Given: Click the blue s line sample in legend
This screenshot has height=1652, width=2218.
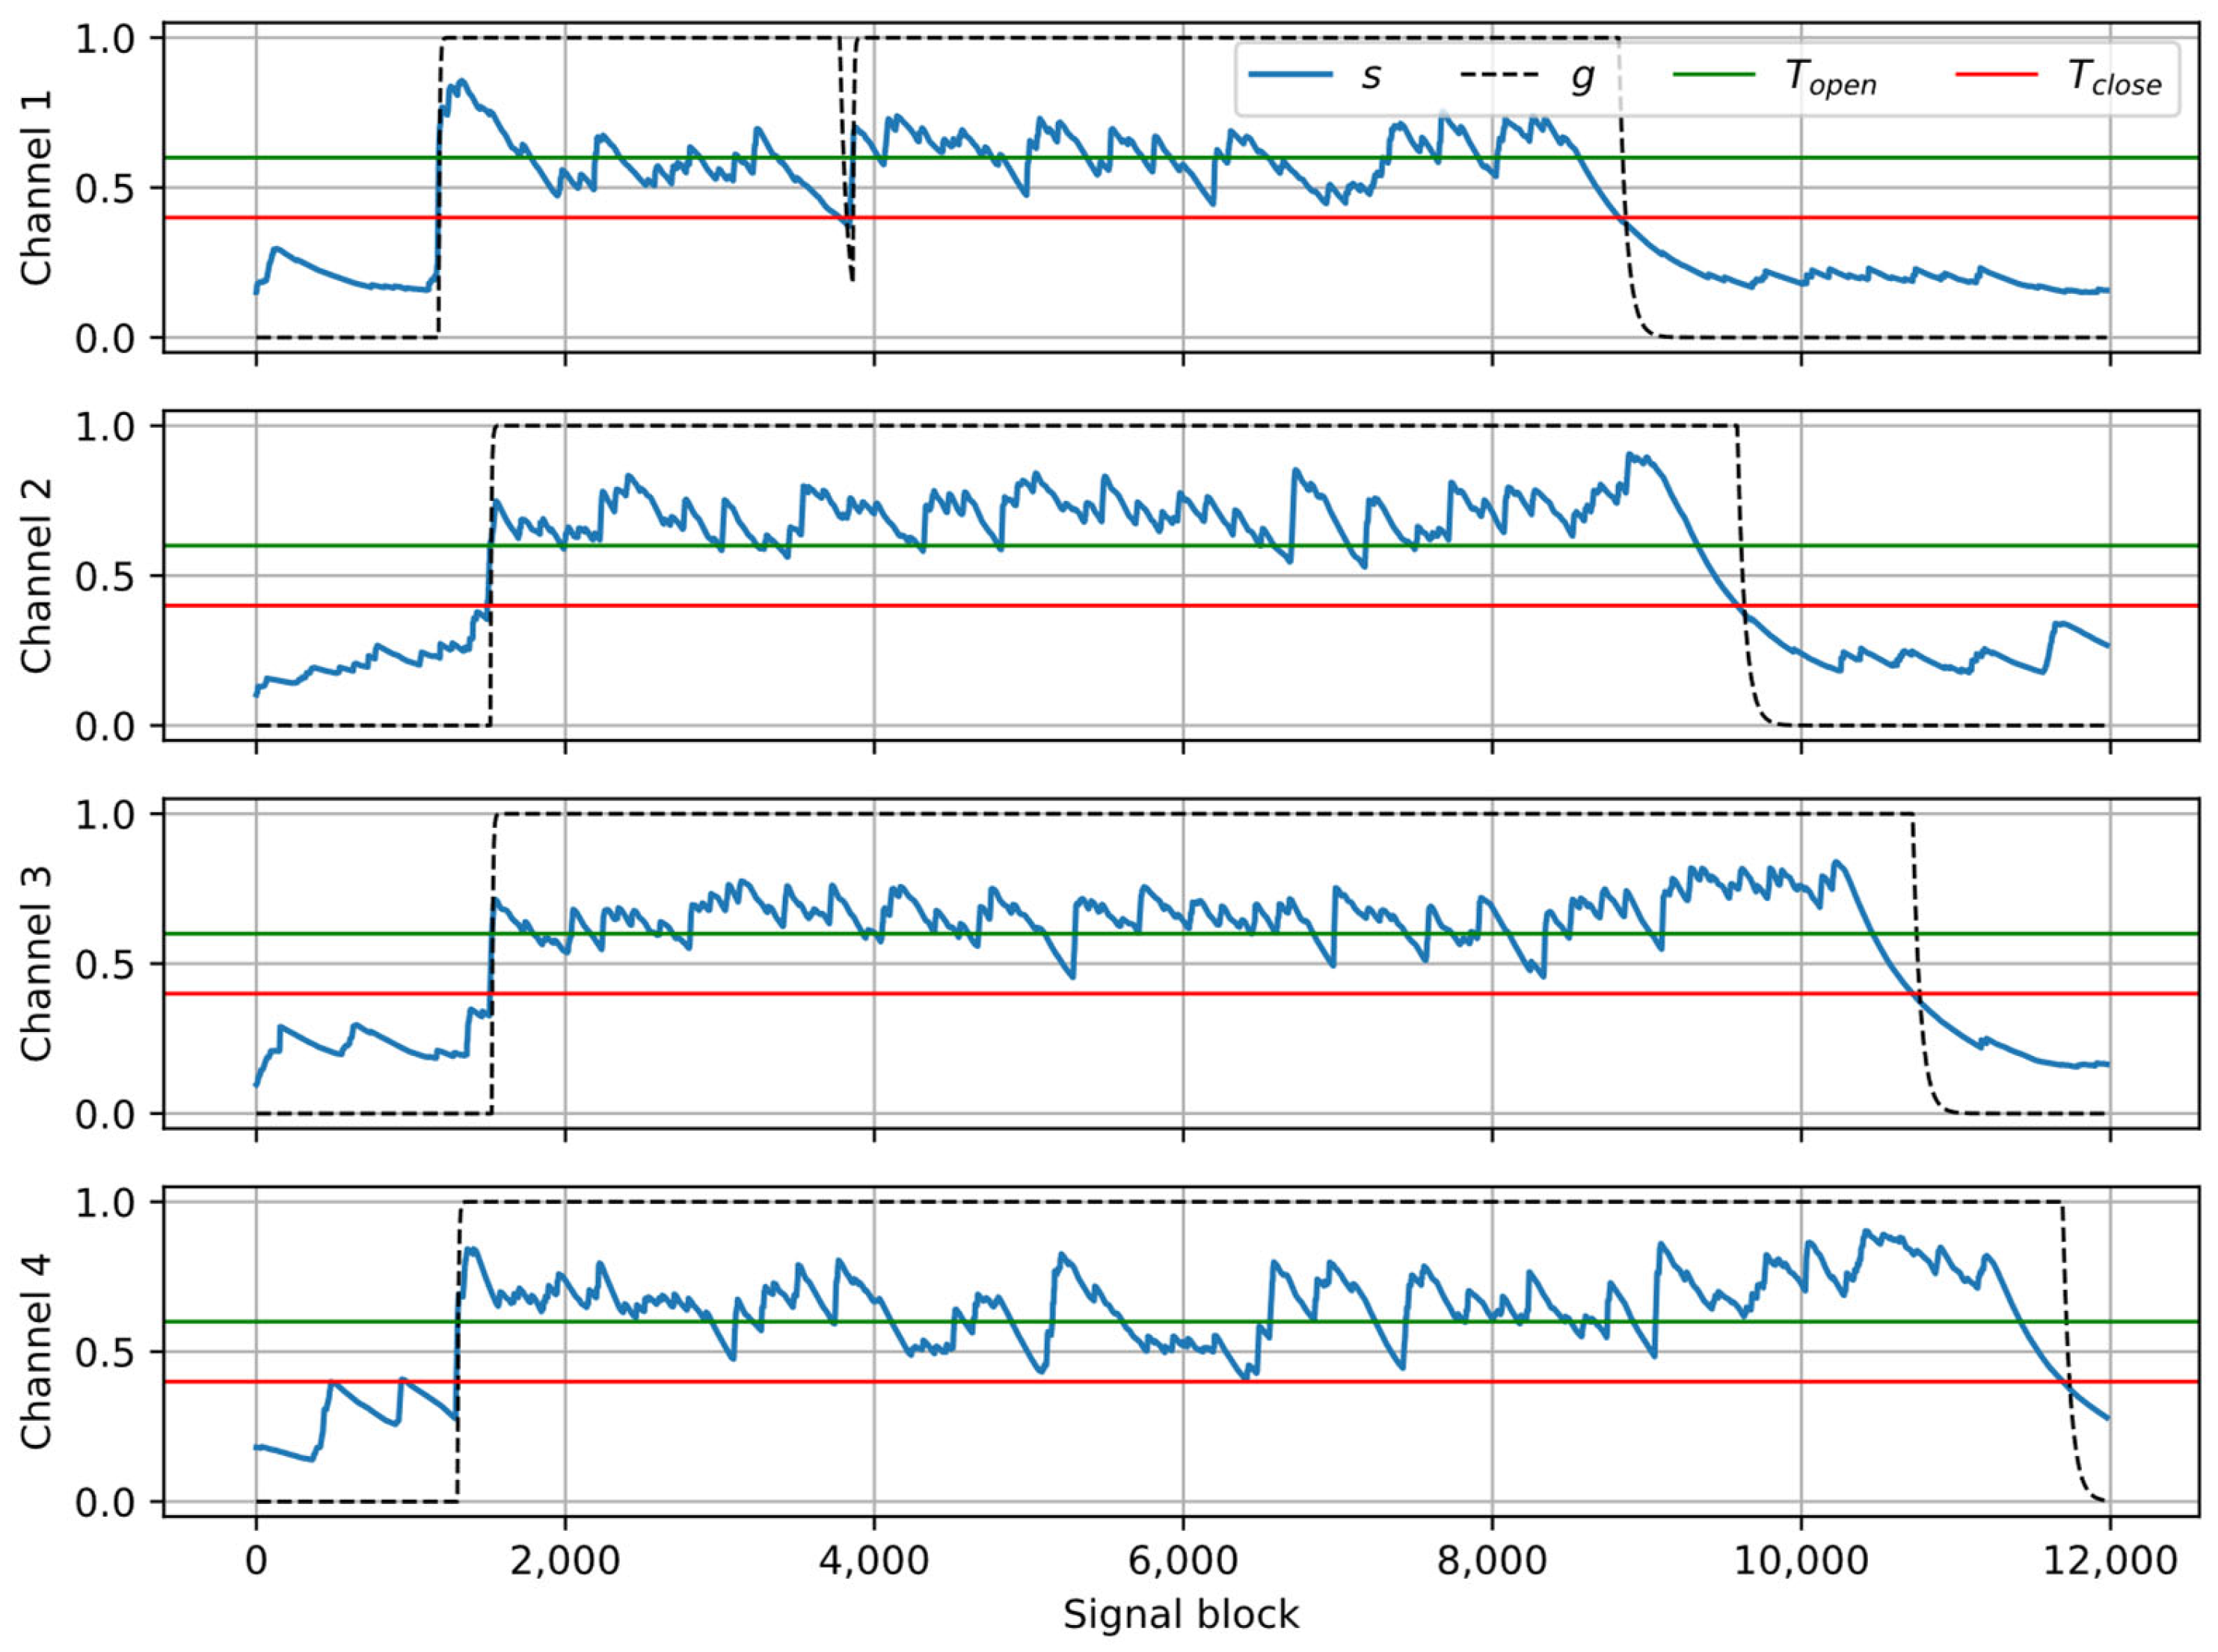Looking at the screenshot, I should 1291,74.
